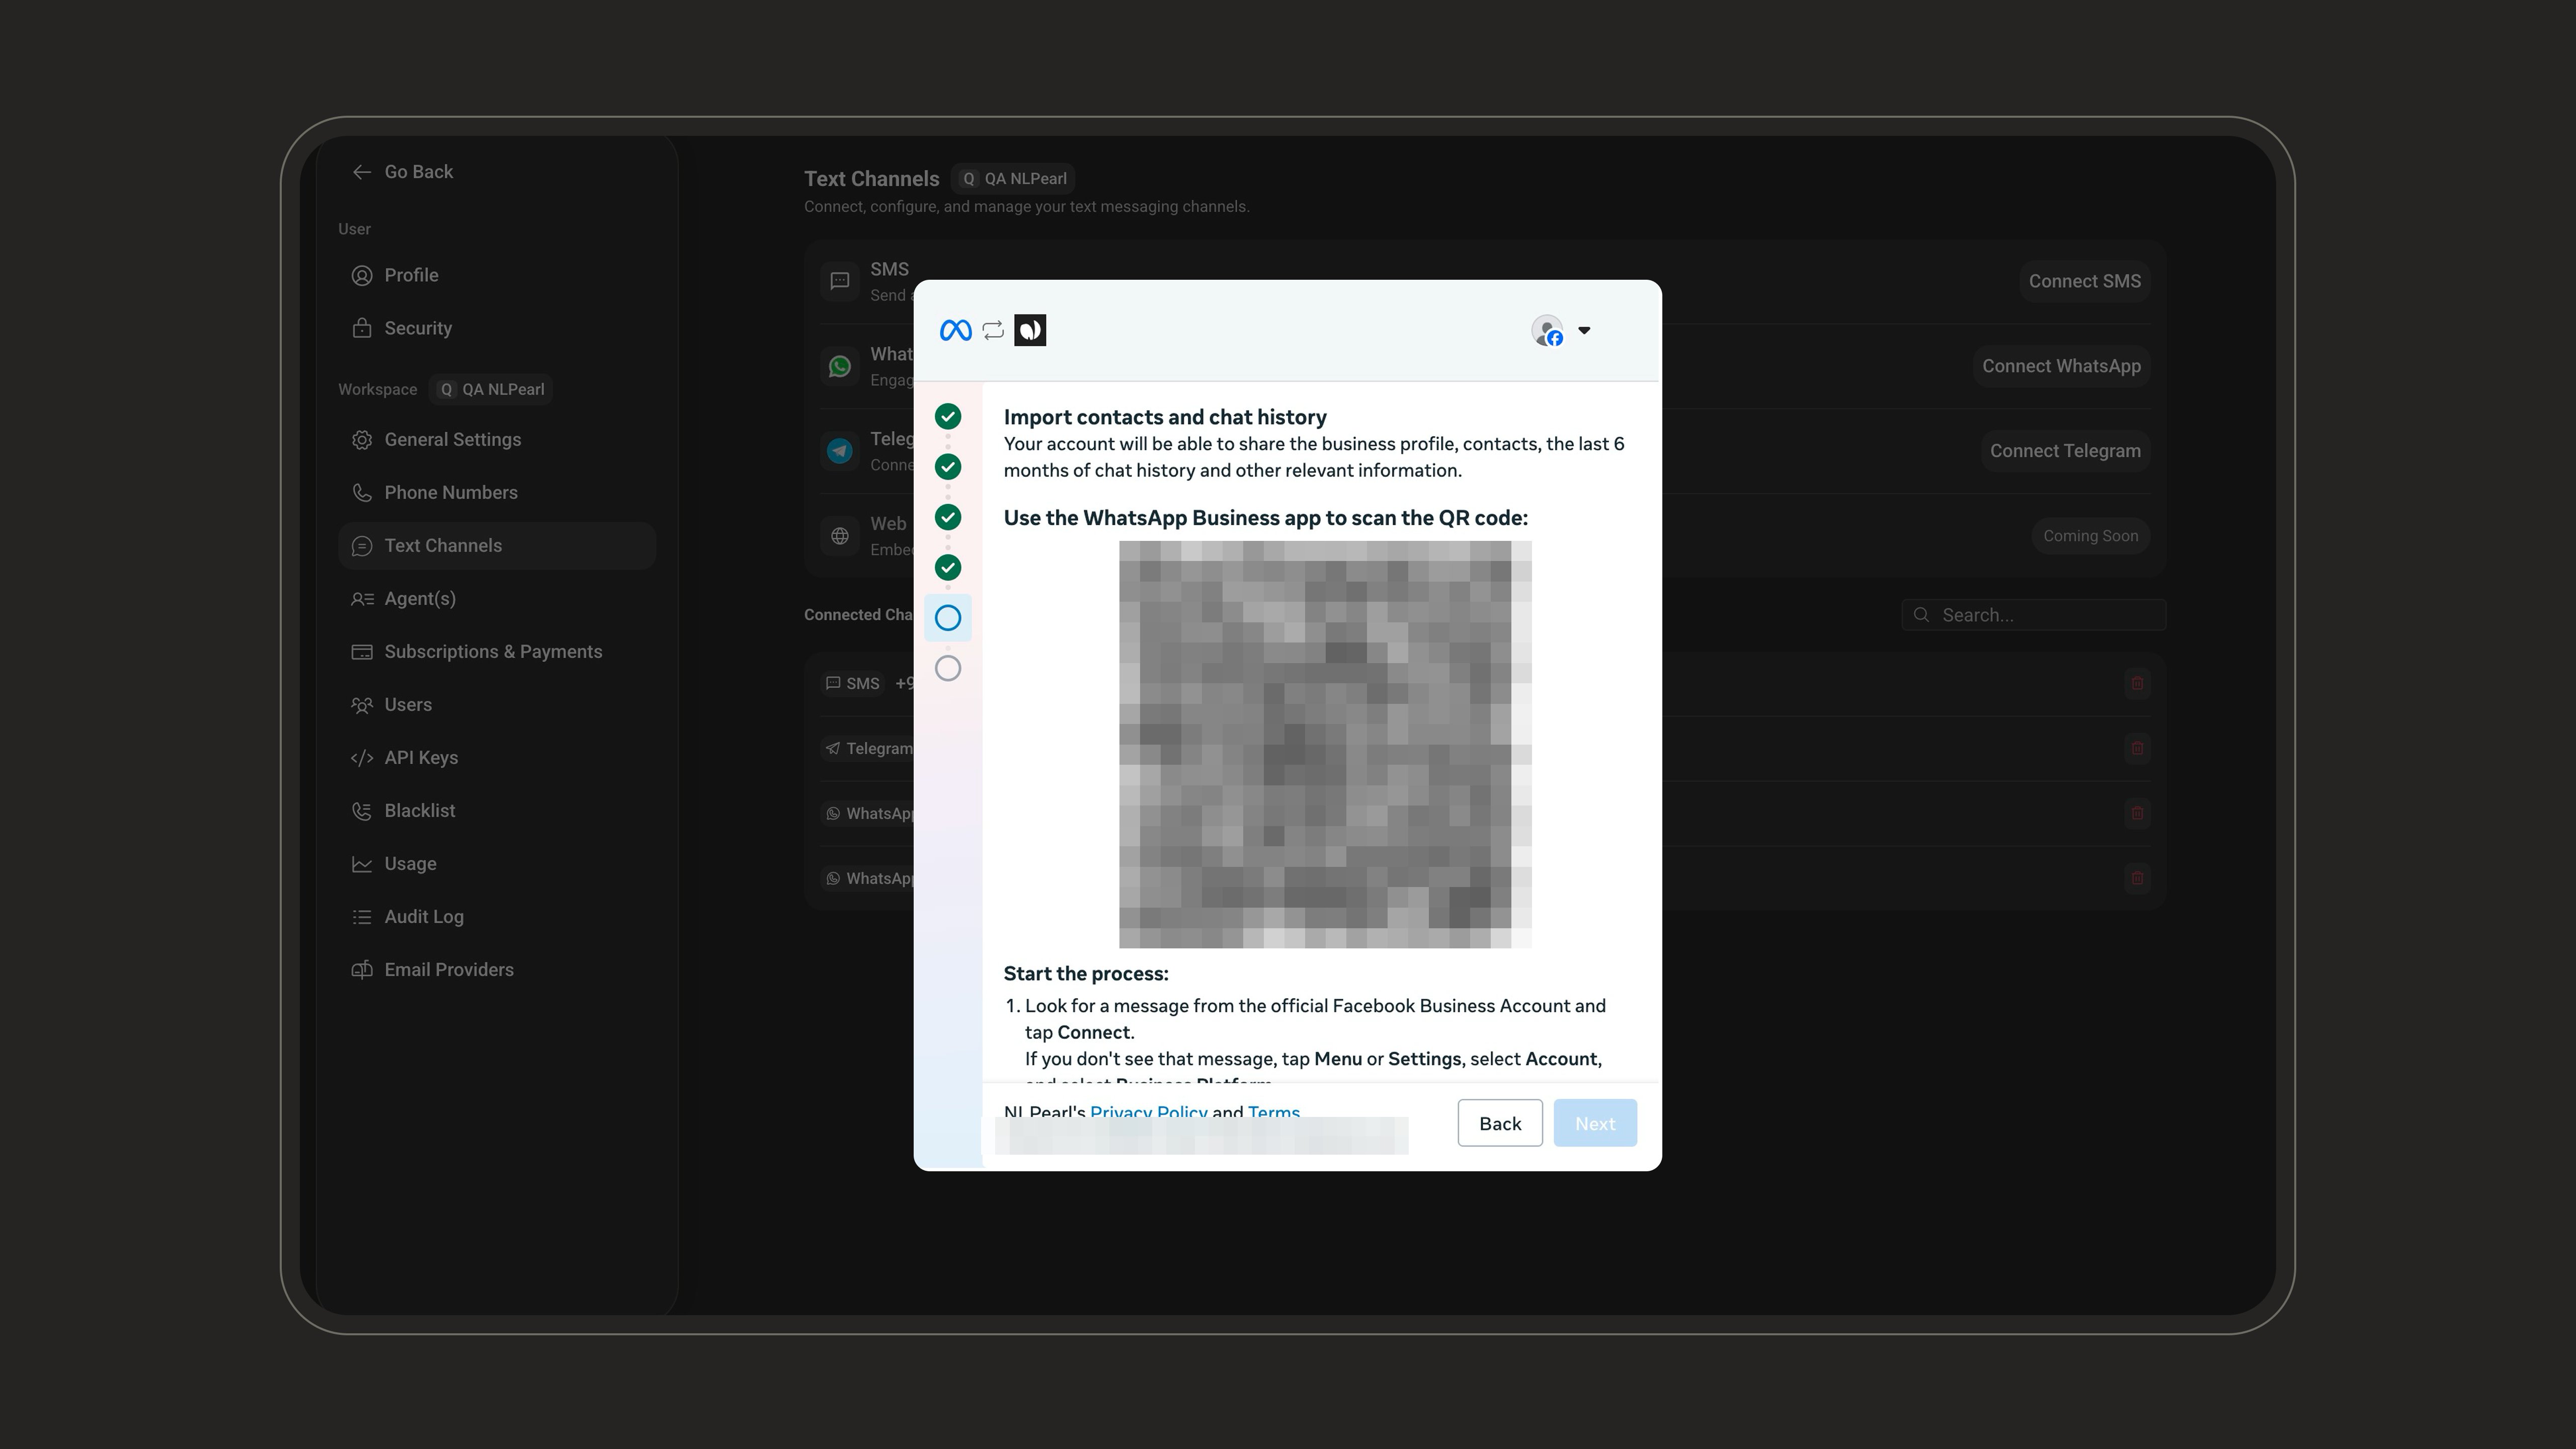Click the Connect SMS button
This screenshot has width=2576, height=1449.
pyautogui.click(x=2084, y=281)
